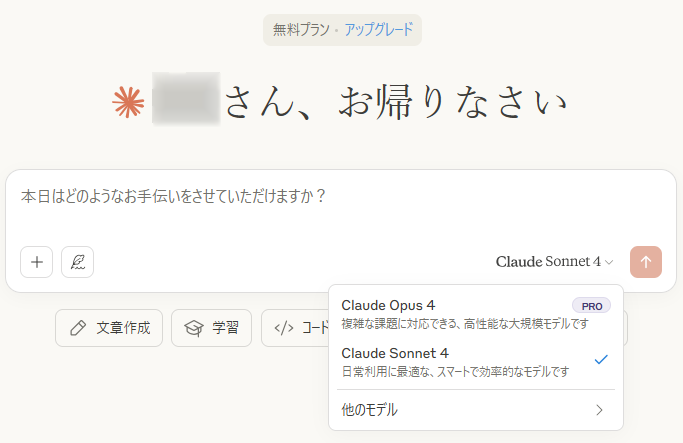This screenshot has width=683, height=443.
Task: Click the pencil icon on 文章作成
Action: 78,328
